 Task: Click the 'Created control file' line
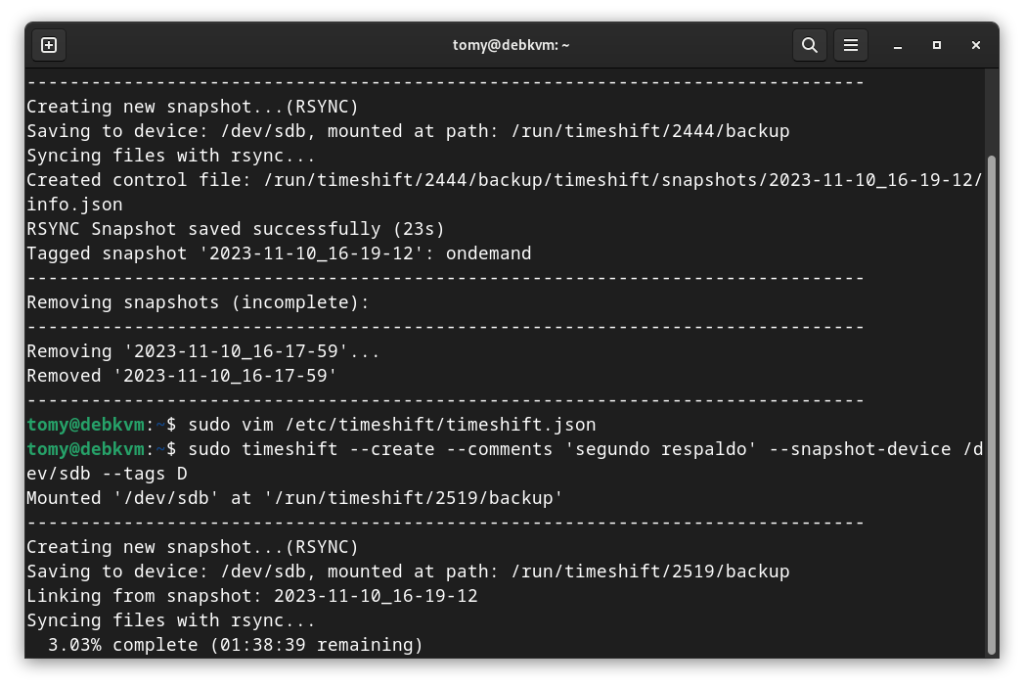tap(504, 180)
